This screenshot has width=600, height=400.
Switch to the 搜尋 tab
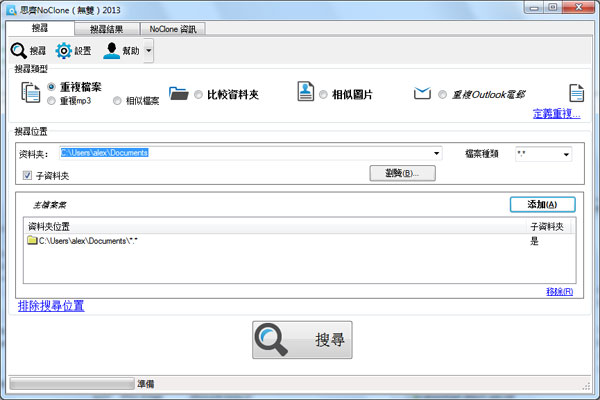coord(40,28)
